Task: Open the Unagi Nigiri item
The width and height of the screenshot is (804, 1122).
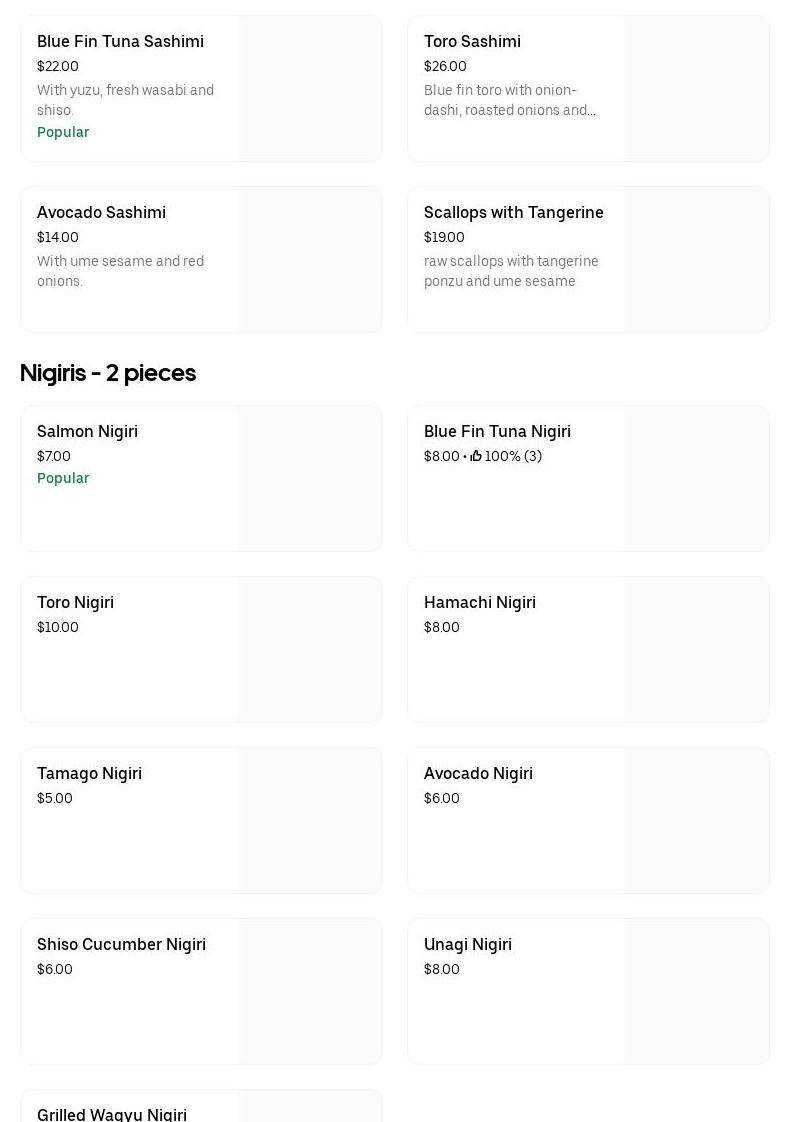Action: (467, 945)
